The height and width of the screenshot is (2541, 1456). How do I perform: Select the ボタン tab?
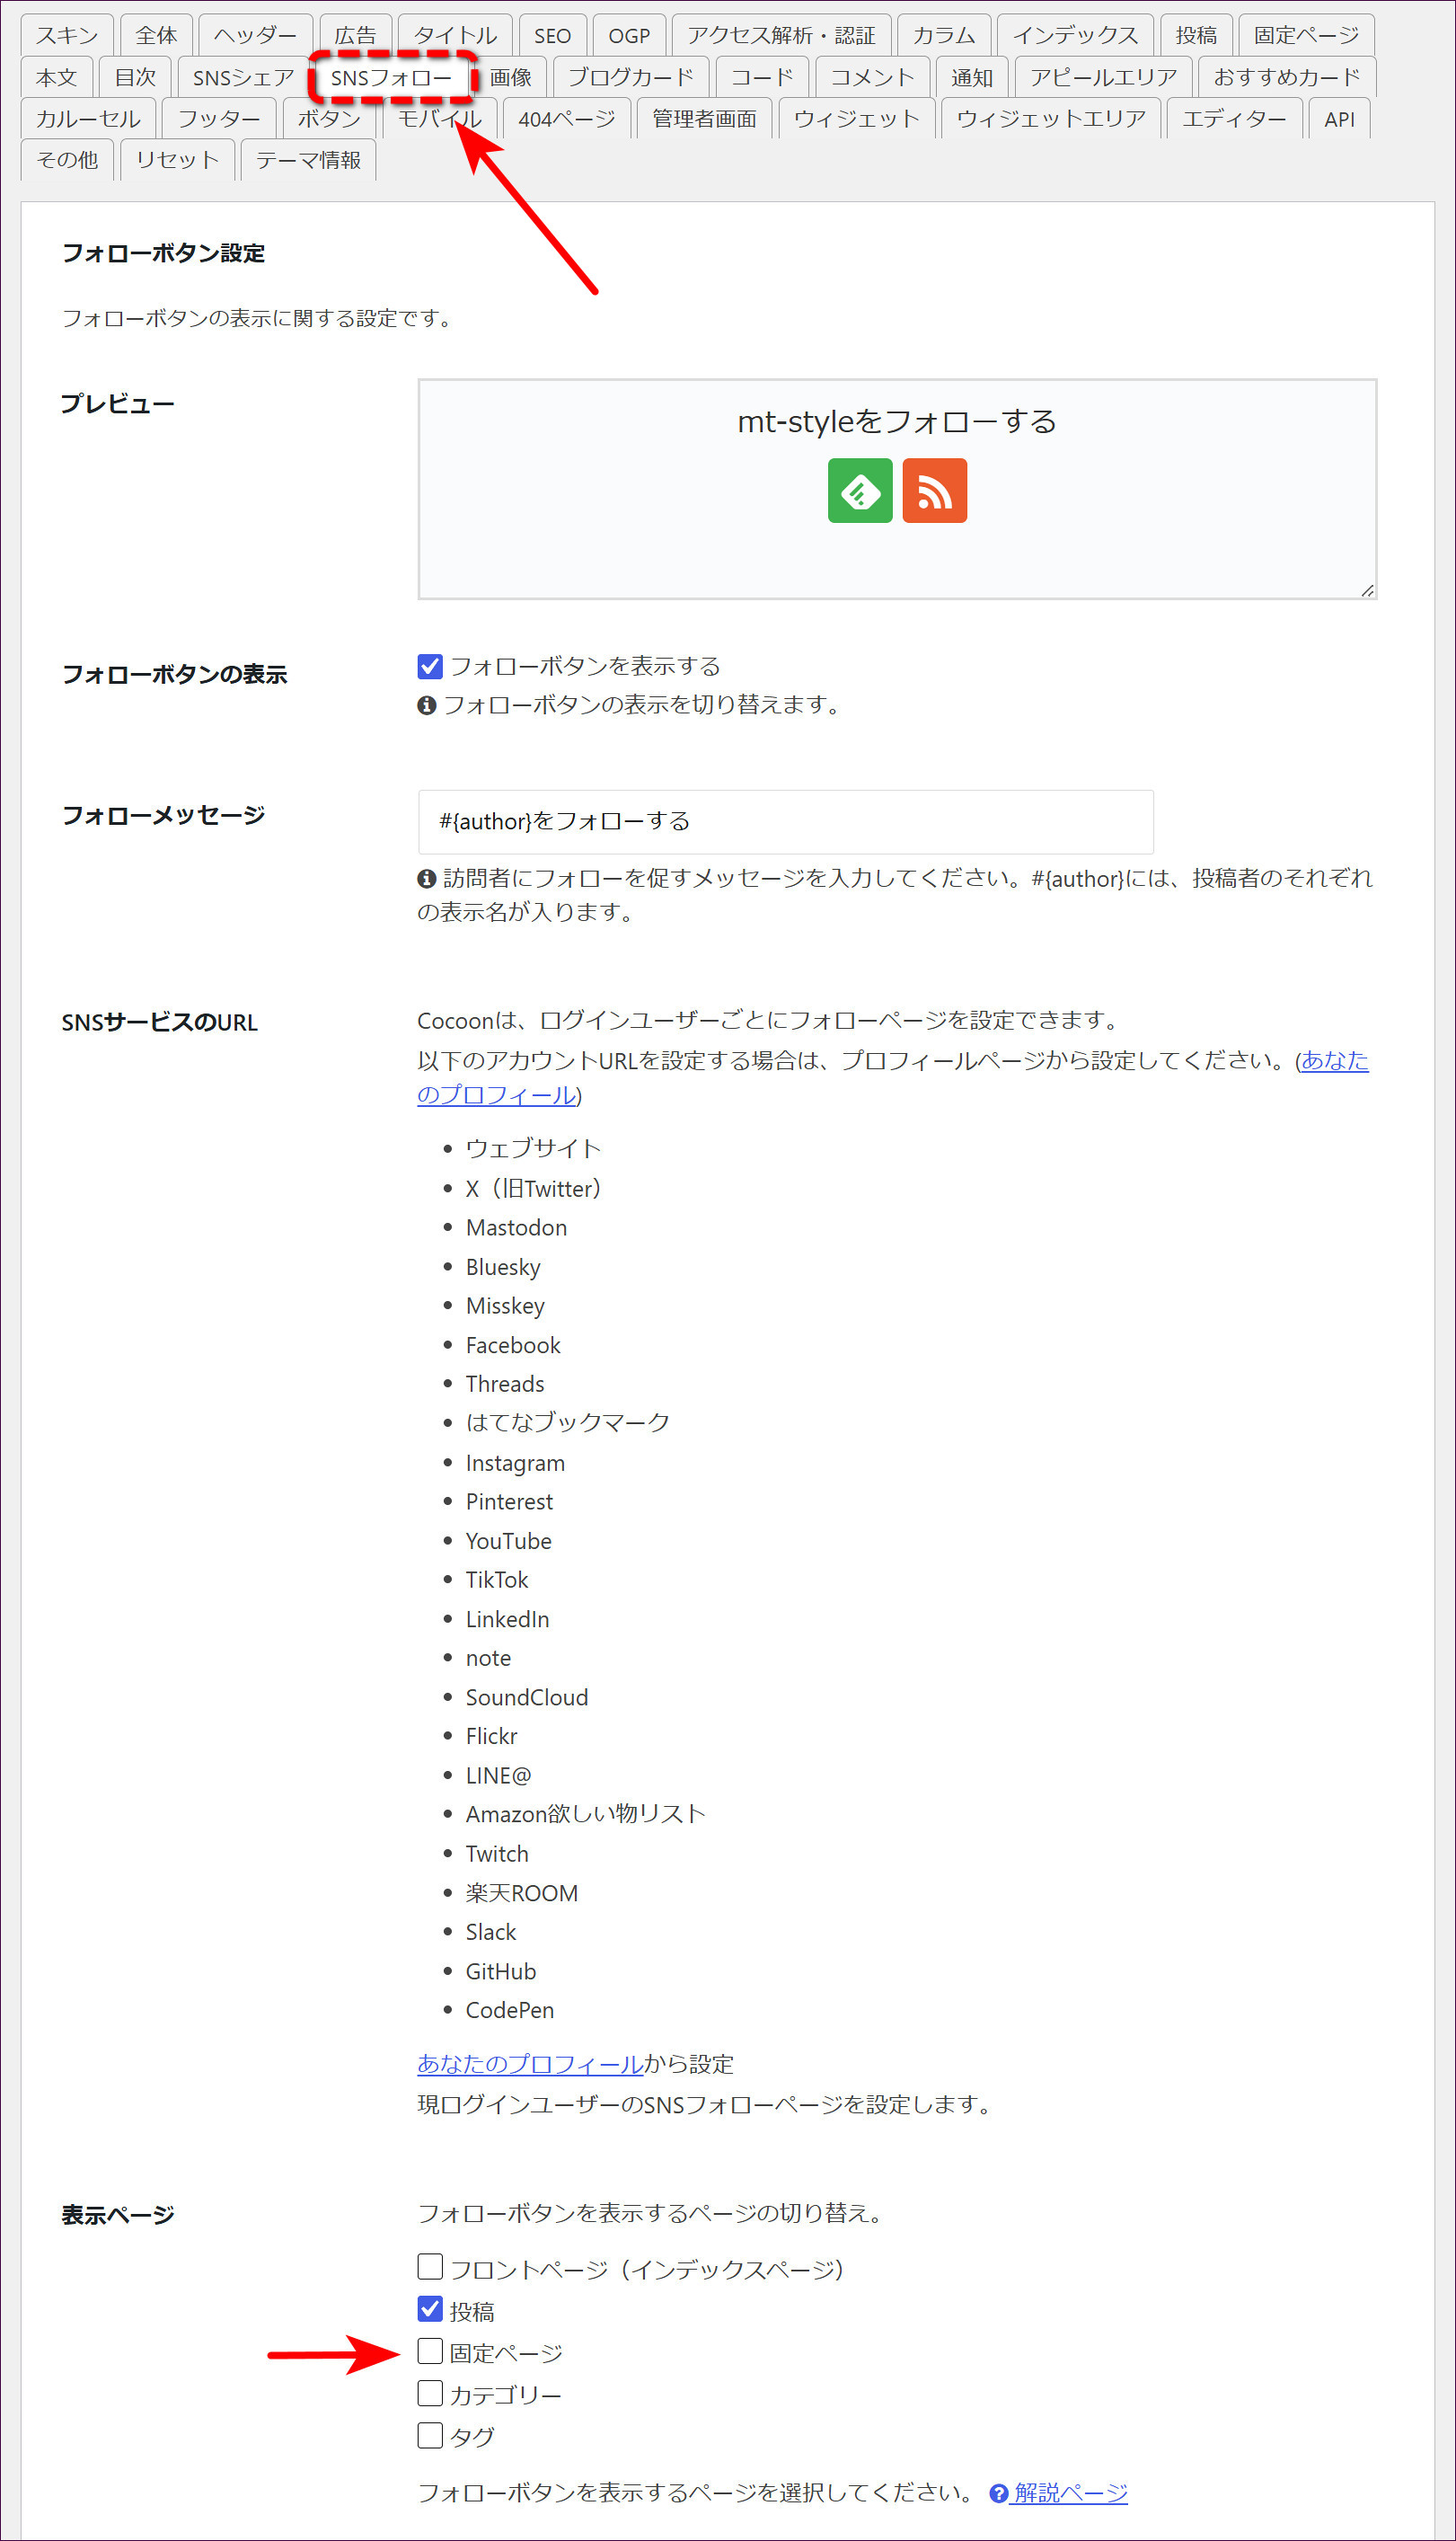[x=329, y=119]
